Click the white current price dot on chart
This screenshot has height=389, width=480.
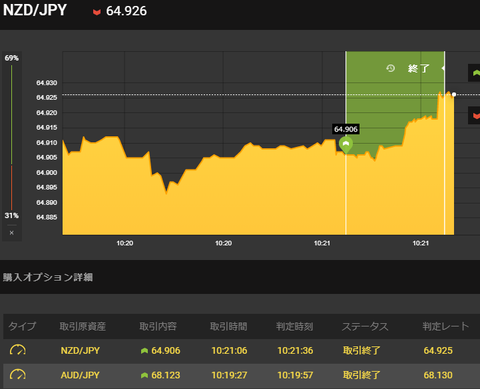point(454,95)
